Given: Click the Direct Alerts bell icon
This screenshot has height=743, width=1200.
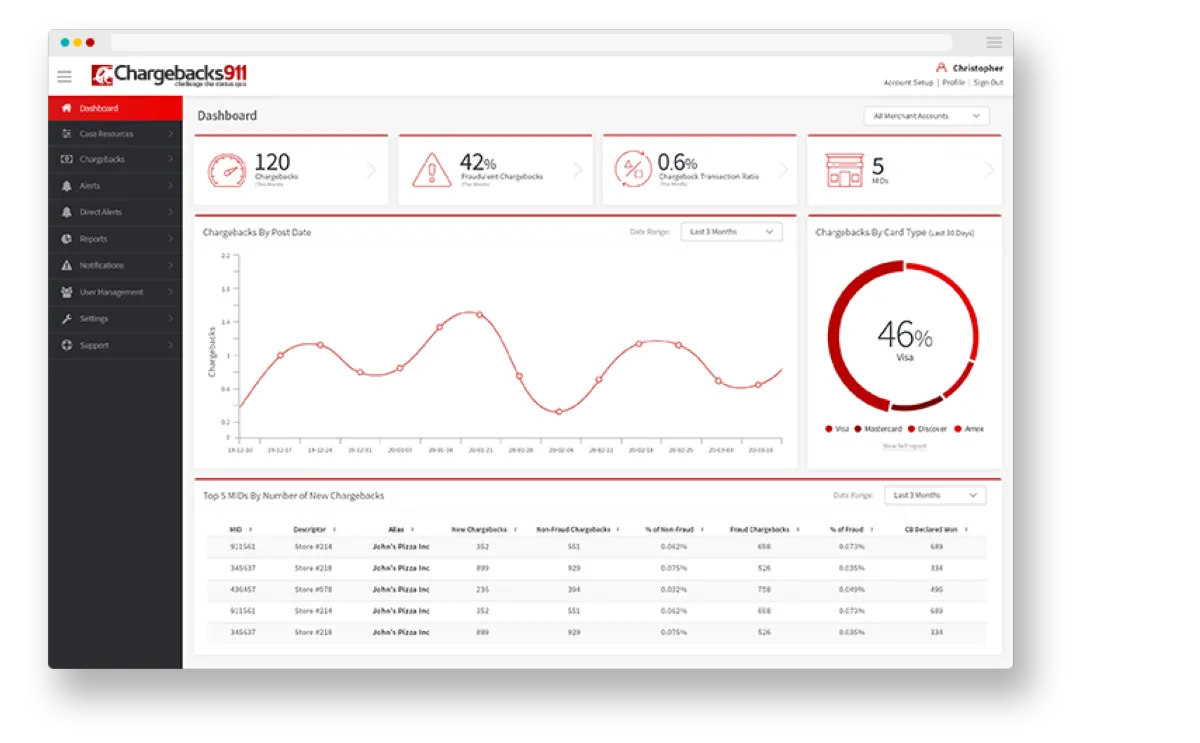Looking at the screenshot, I should (67, 212).
